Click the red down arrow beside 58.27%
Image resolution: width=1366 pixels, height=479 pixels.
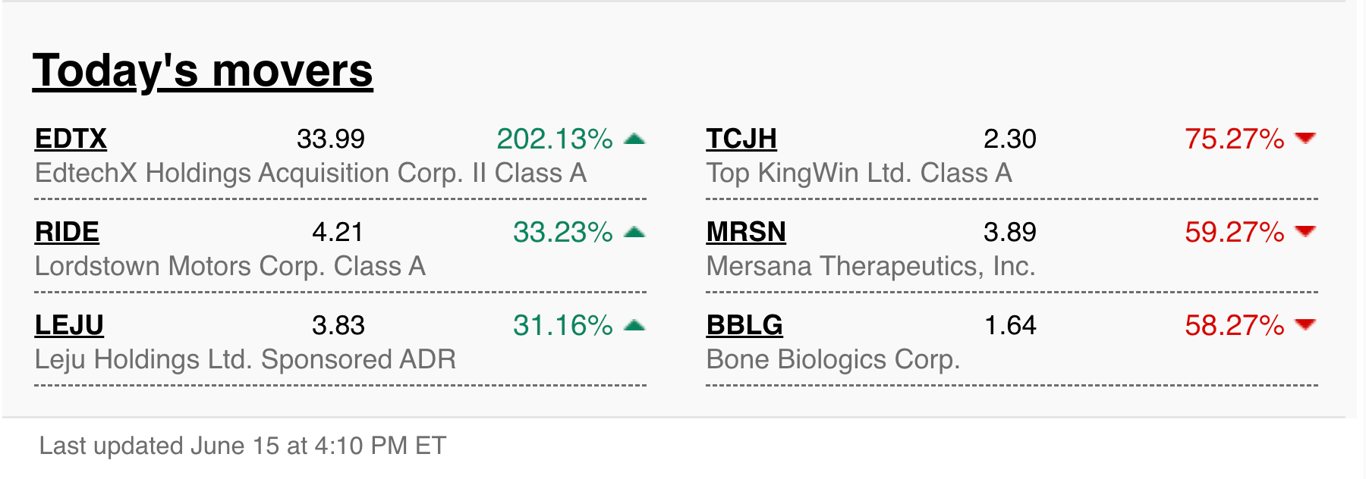tap(1305, 325)
